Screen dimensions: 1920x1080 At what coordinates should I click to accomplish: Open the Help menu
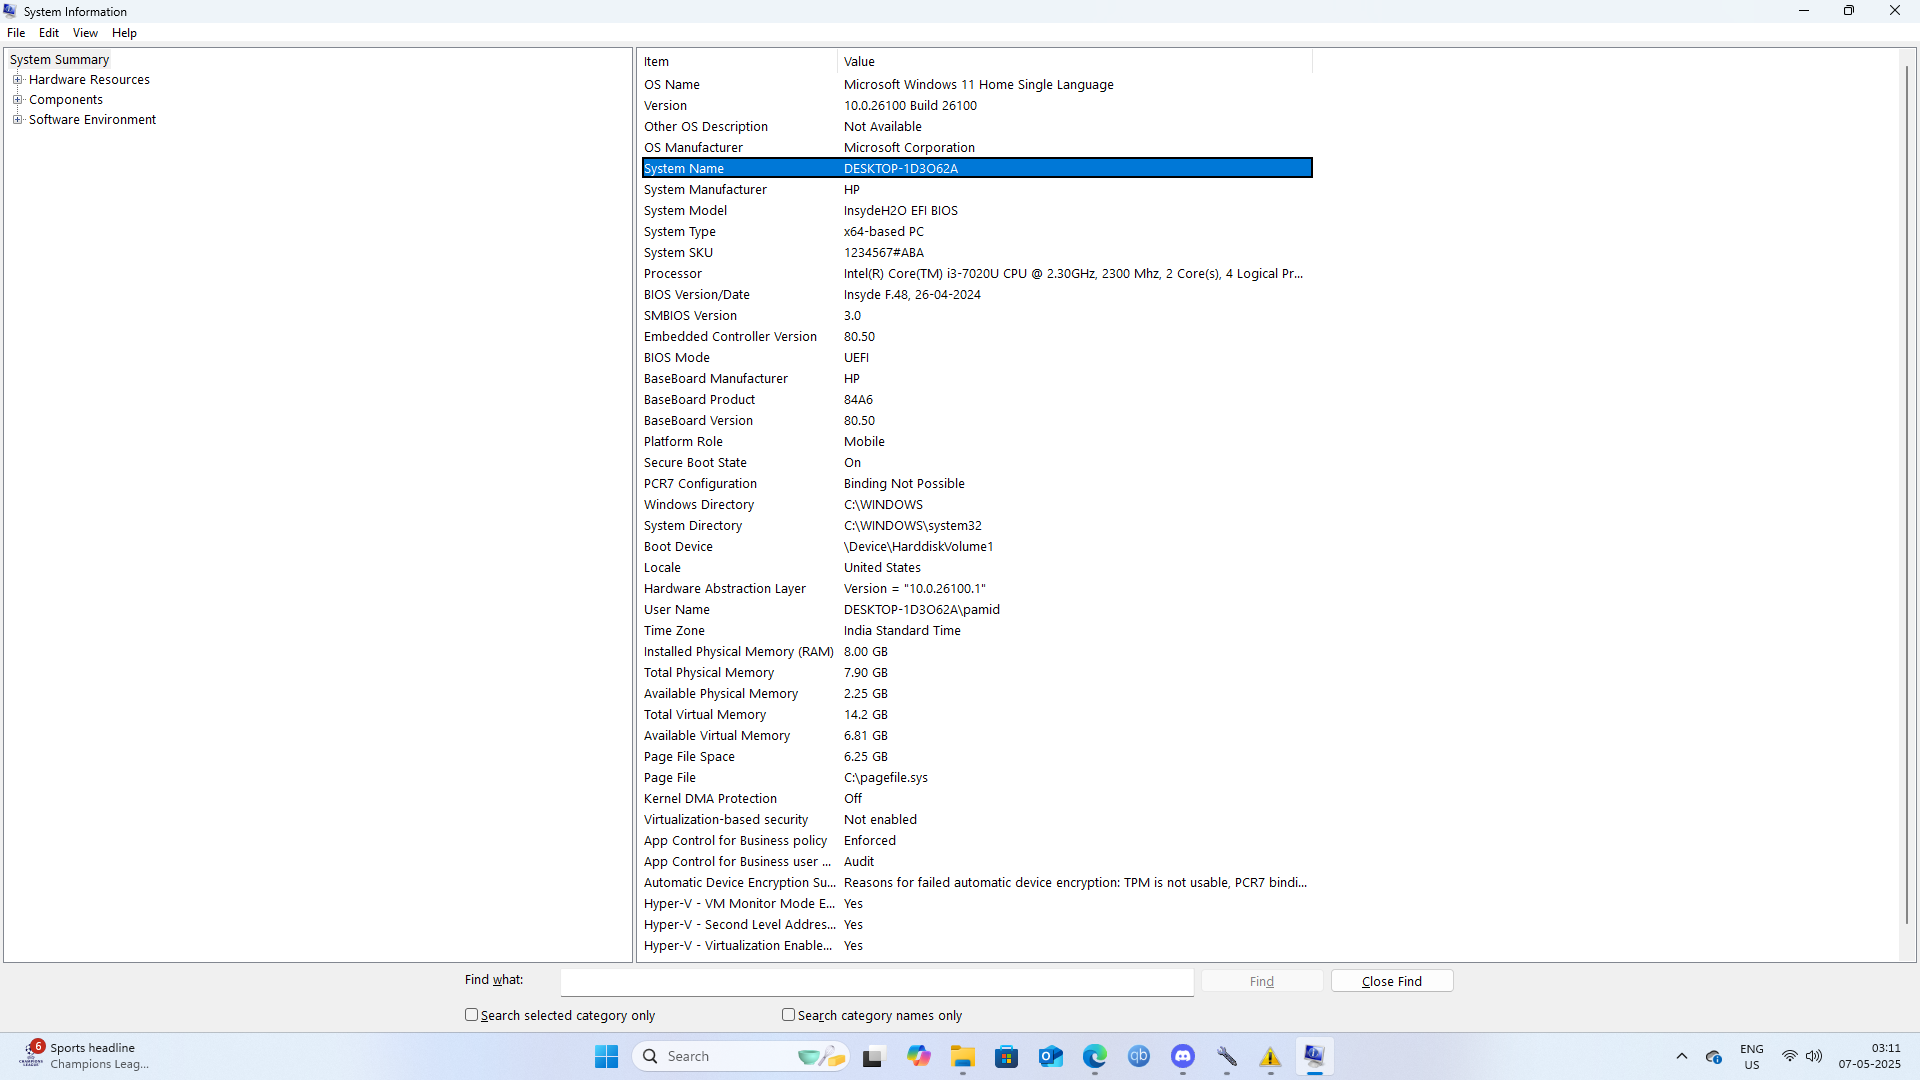point(124,32)
